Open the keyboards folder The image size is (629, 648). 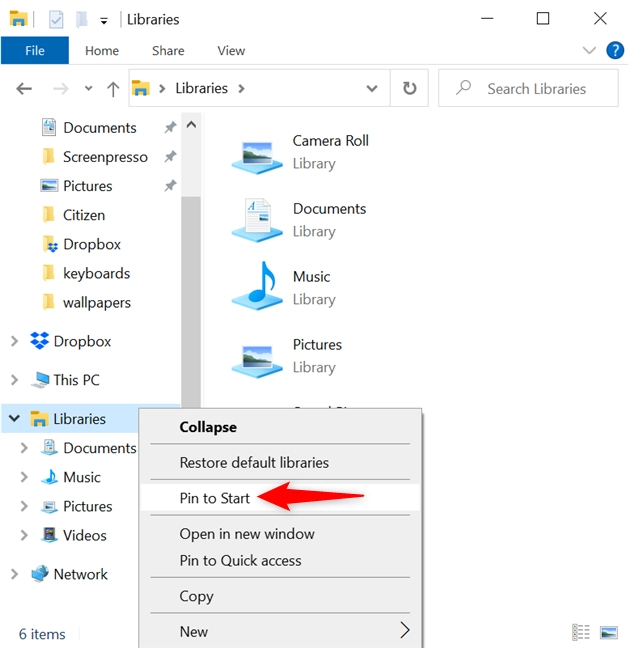(x=96, y=273)
